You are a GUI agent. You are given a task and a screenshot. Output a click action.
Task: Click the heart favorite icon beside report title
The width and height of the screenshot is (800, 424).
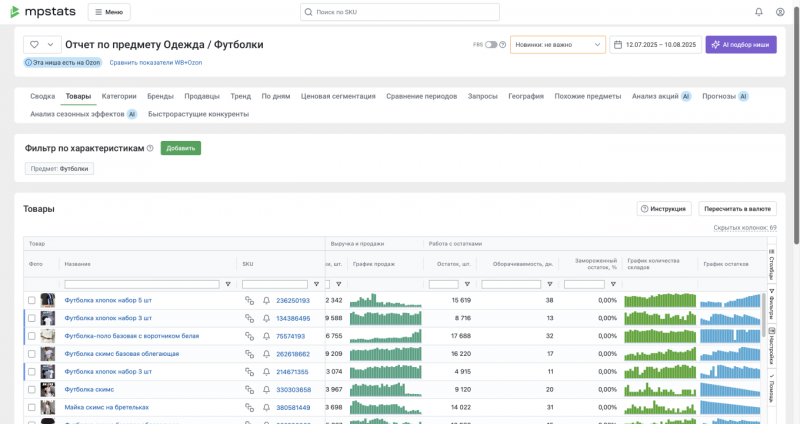[34, 45]
